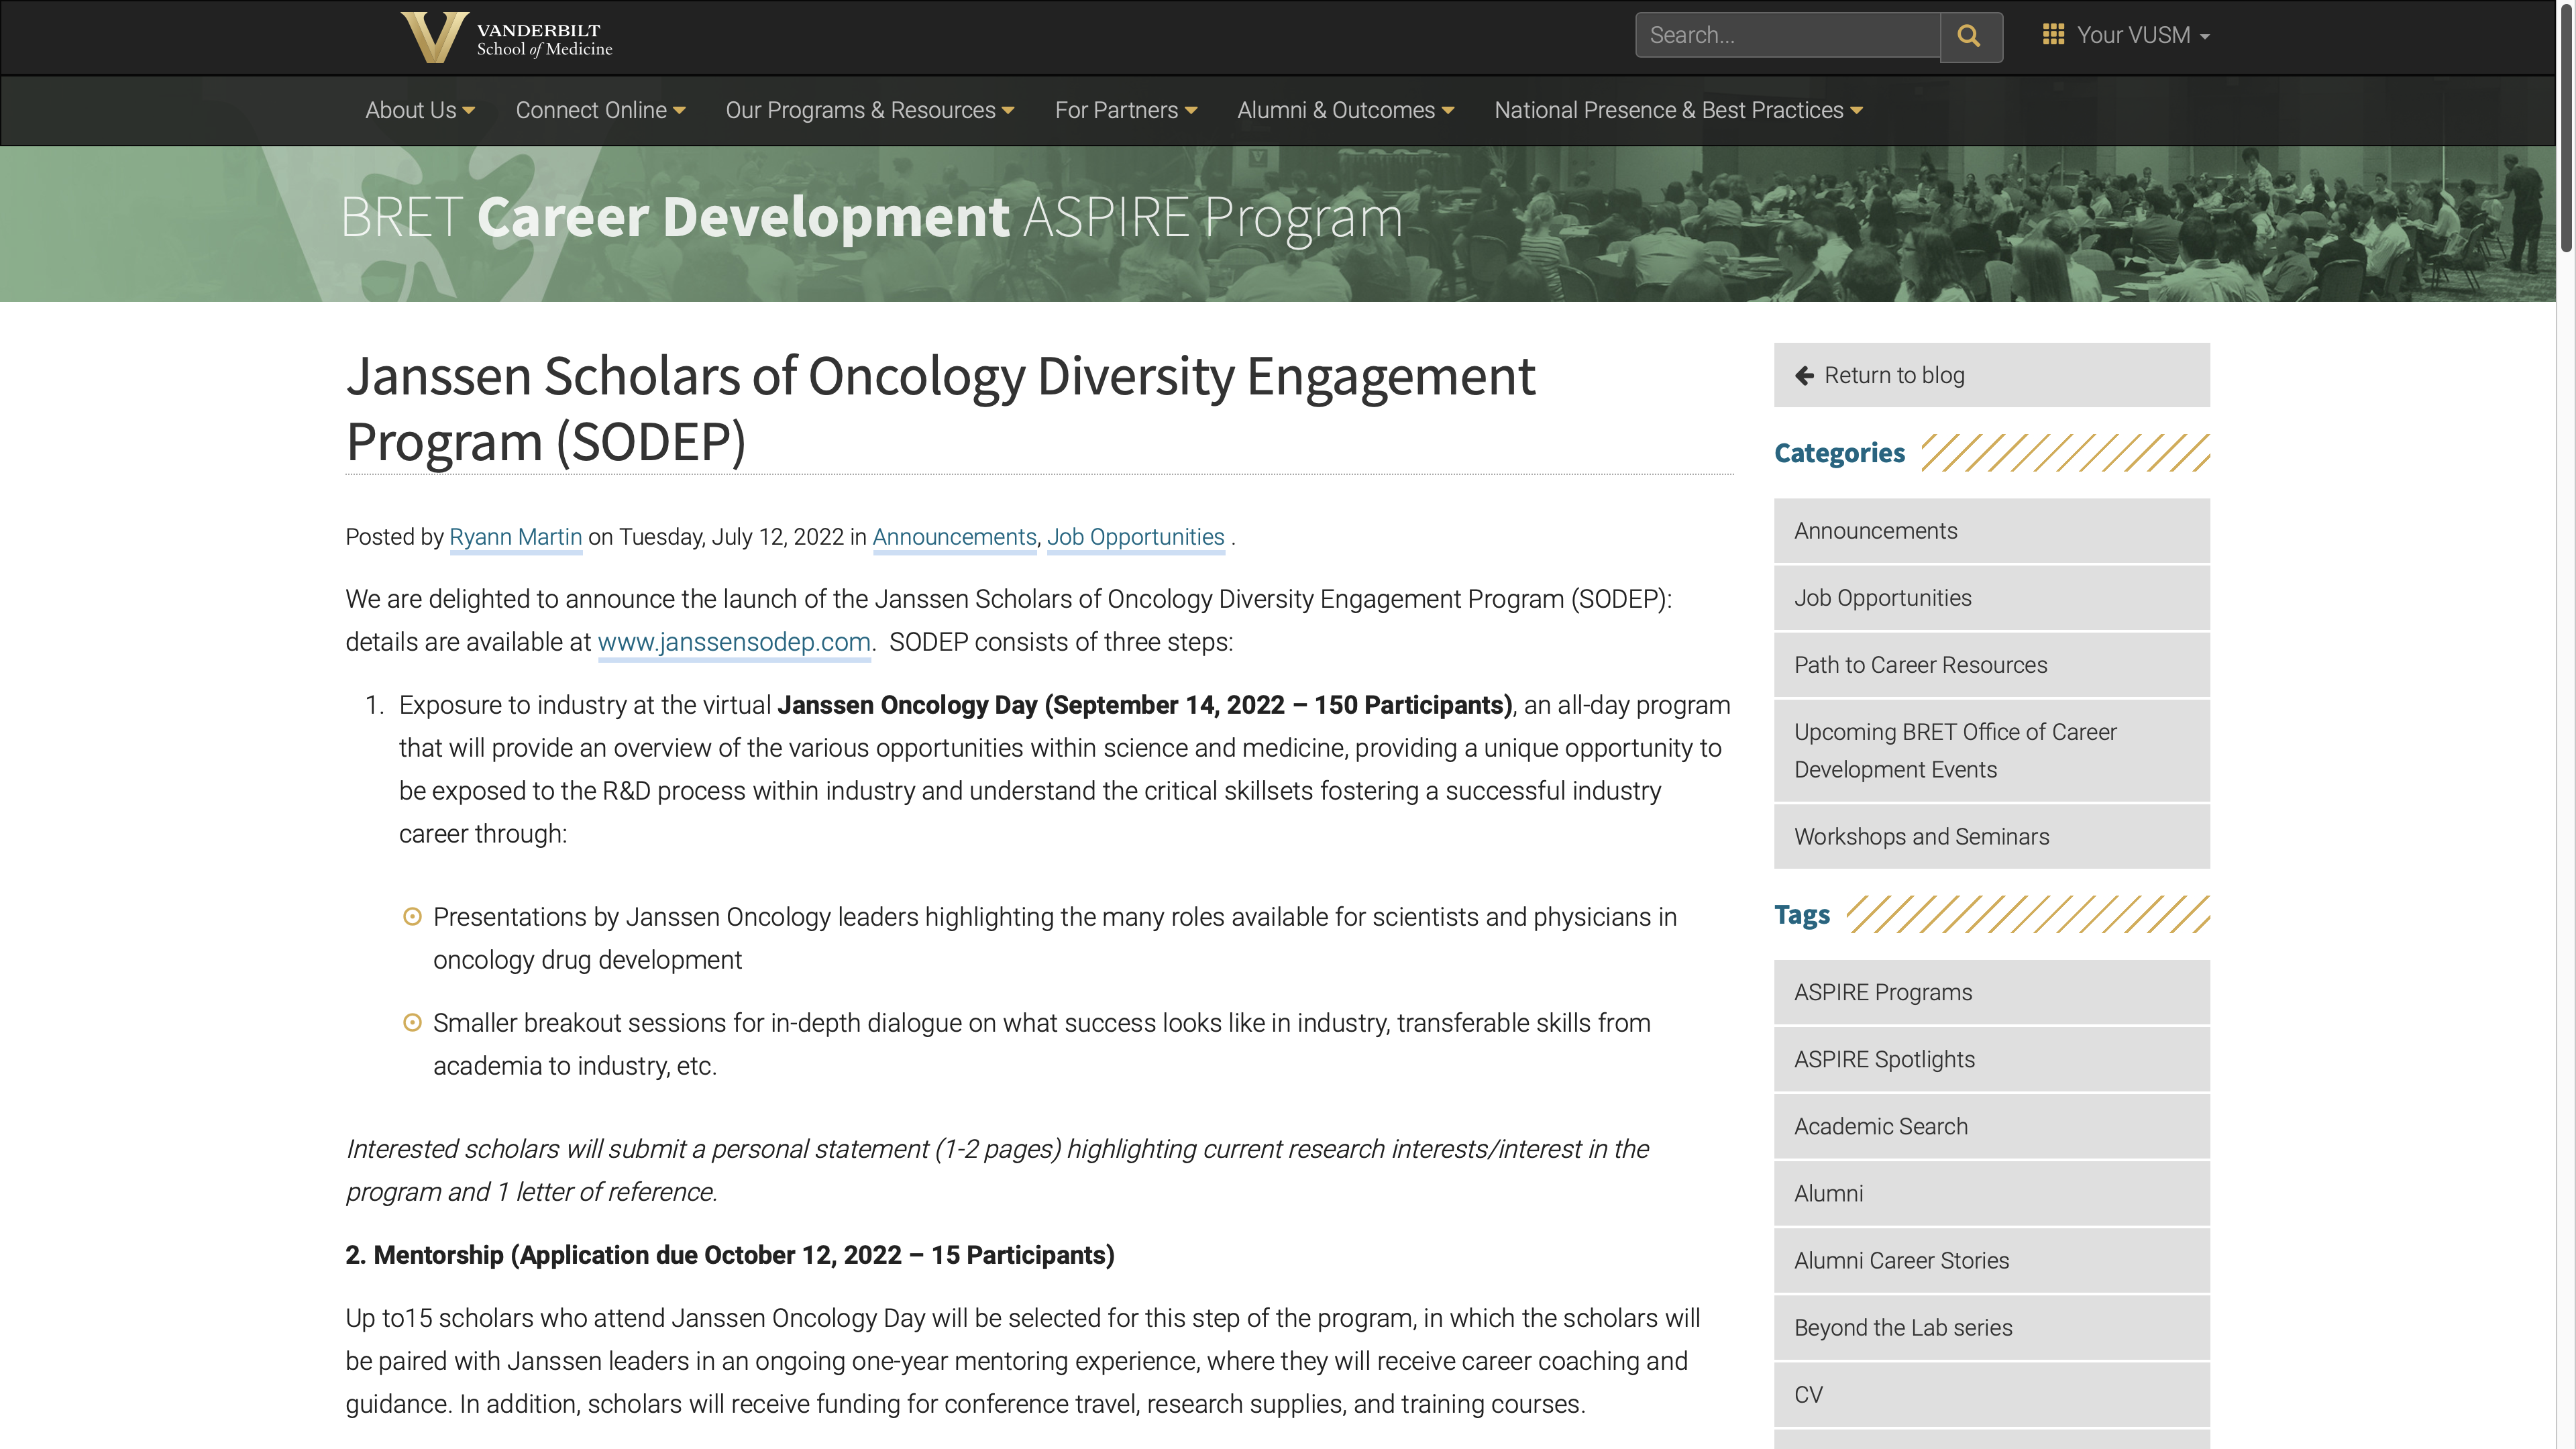Open the Alumni Career Stories tag
This screenshot has height=1449, width=2576.
point(1992,1261)
